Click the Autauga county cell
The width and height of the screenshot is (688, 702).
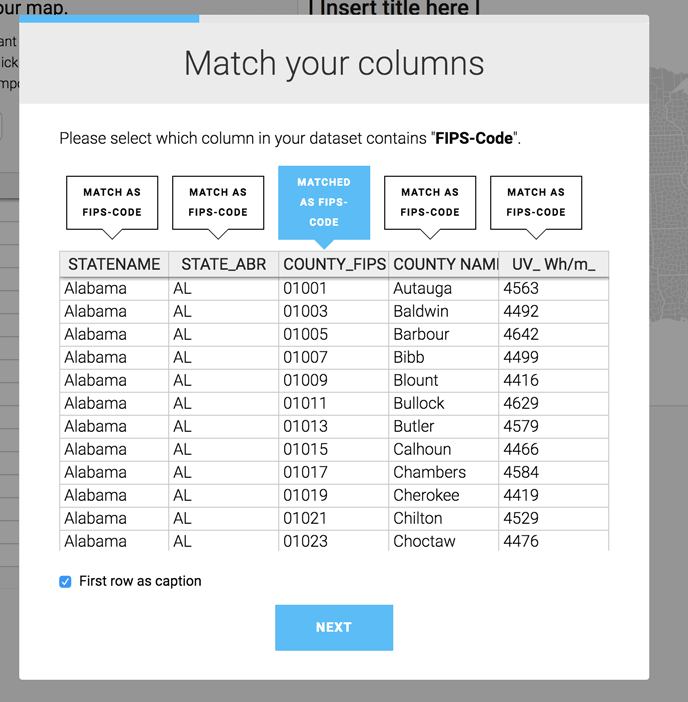pos(444,288)
